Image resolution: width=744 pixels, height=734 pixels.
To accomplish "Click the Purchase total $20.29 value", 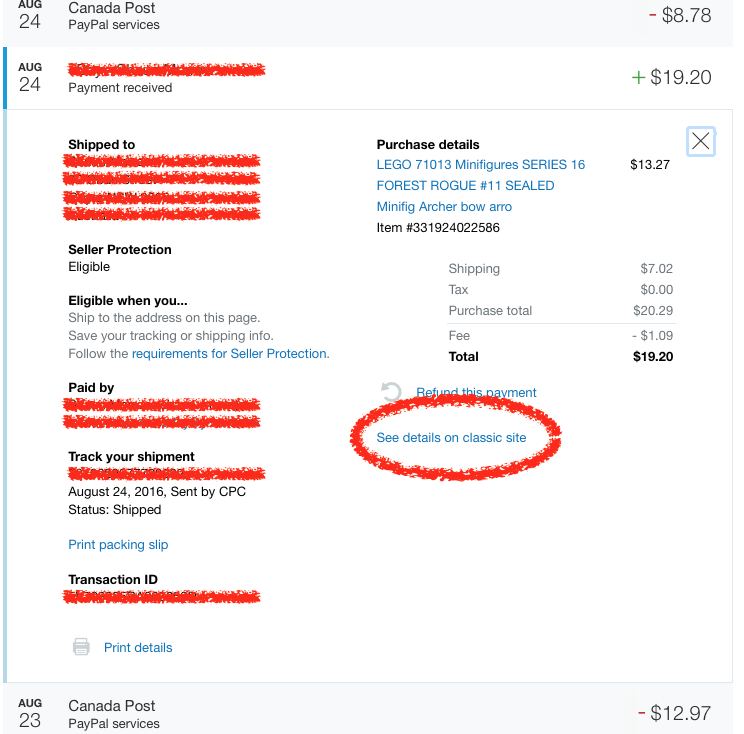I will click(x=652, y=310).
